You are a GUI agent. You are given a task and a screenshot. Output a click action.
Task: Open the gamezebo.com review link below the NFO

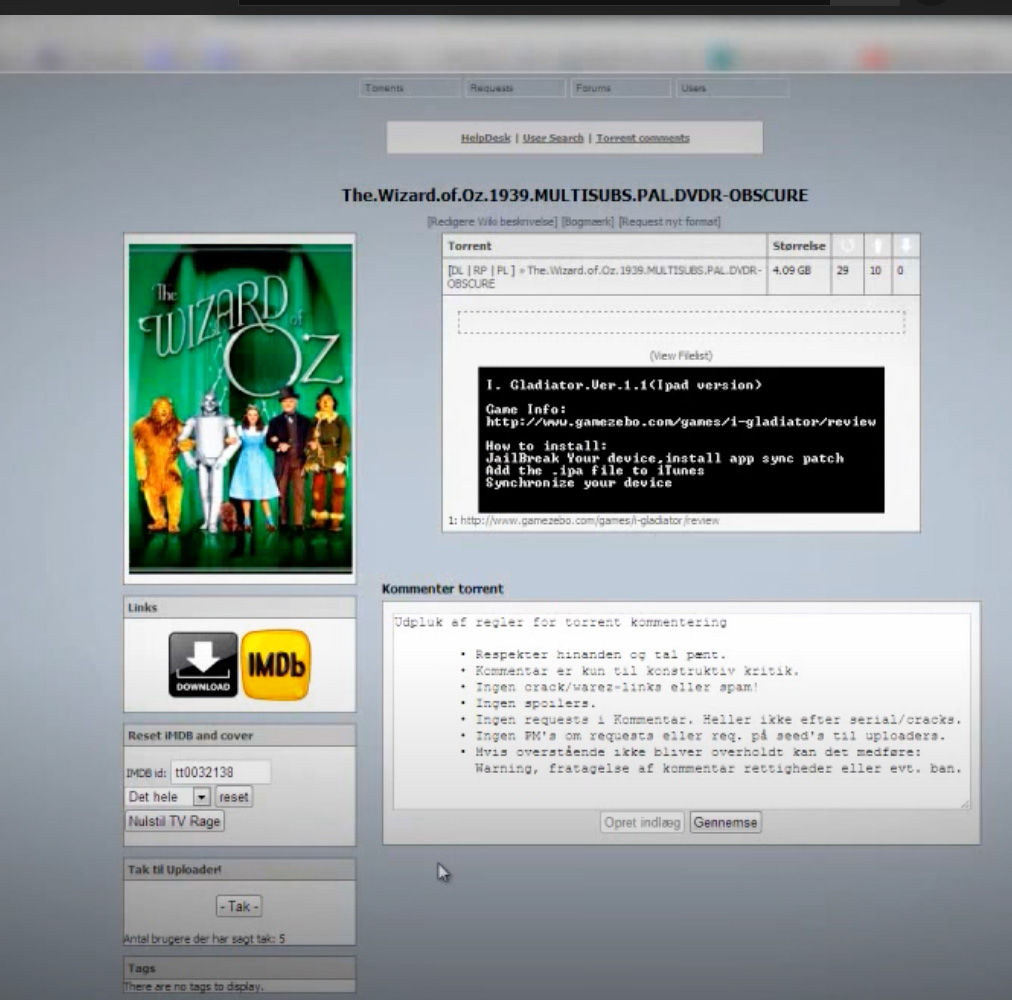pyautogui.click(x=589, y=520)
